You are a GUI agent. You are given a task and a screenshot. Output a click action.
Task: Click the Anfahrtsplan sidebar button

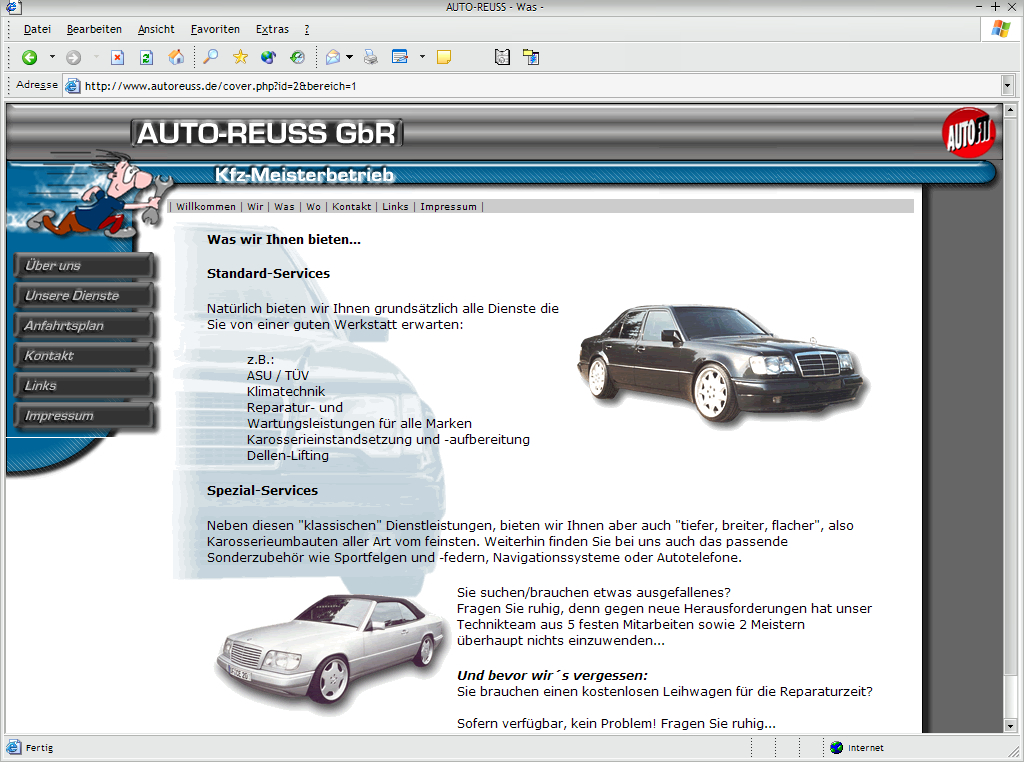(84, 326)
